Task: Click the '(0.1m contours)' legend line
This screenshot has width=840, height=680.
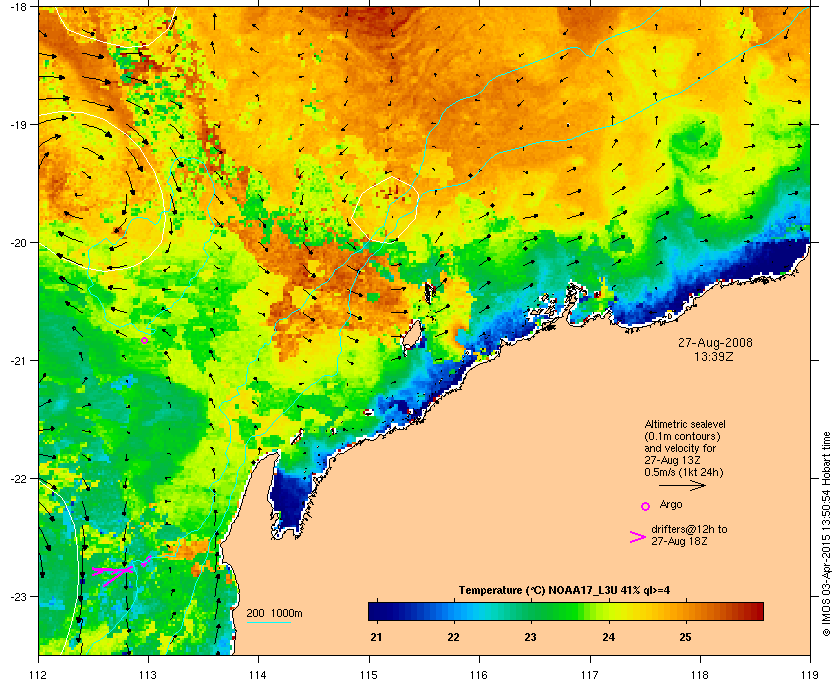Action: pos(682,436)
